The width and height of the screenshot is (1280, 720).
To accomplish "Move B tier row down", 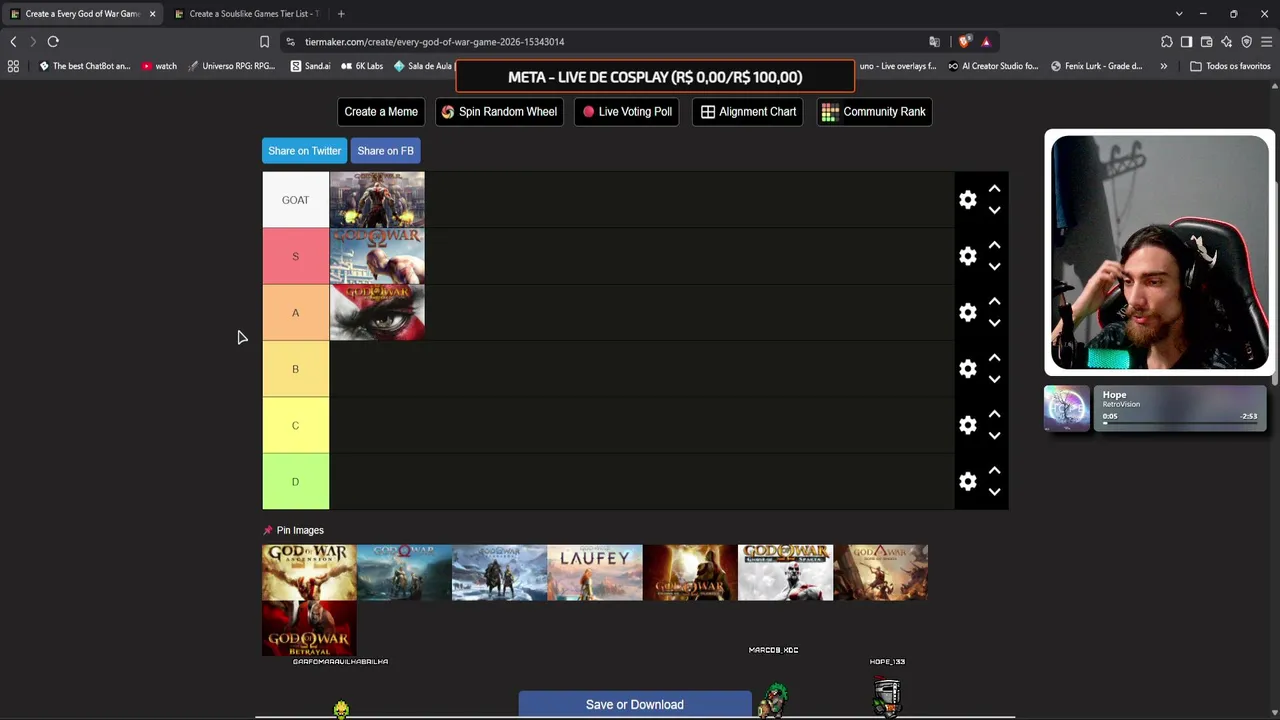I will coord(994,379).
